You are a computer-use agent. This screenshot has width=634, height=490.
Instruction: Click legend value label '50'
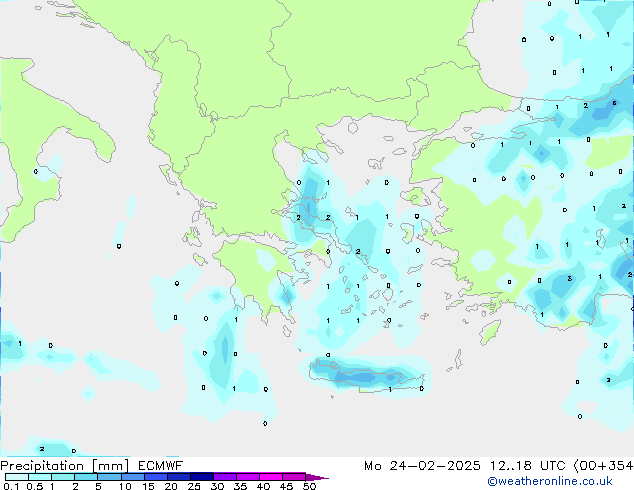(309, 486)
